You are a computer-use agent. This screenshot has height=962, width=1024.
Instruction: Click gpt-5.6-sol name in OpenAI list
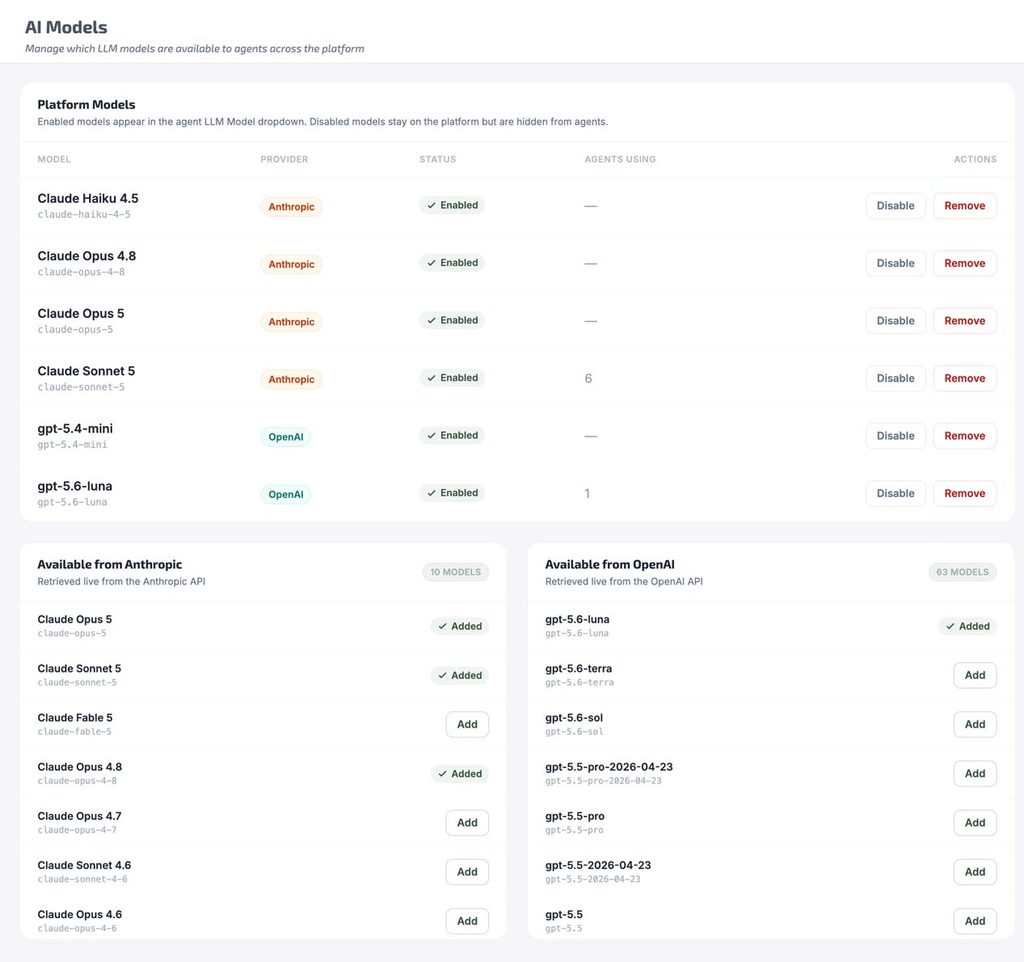pyautogui.click(x=574, y=718)
